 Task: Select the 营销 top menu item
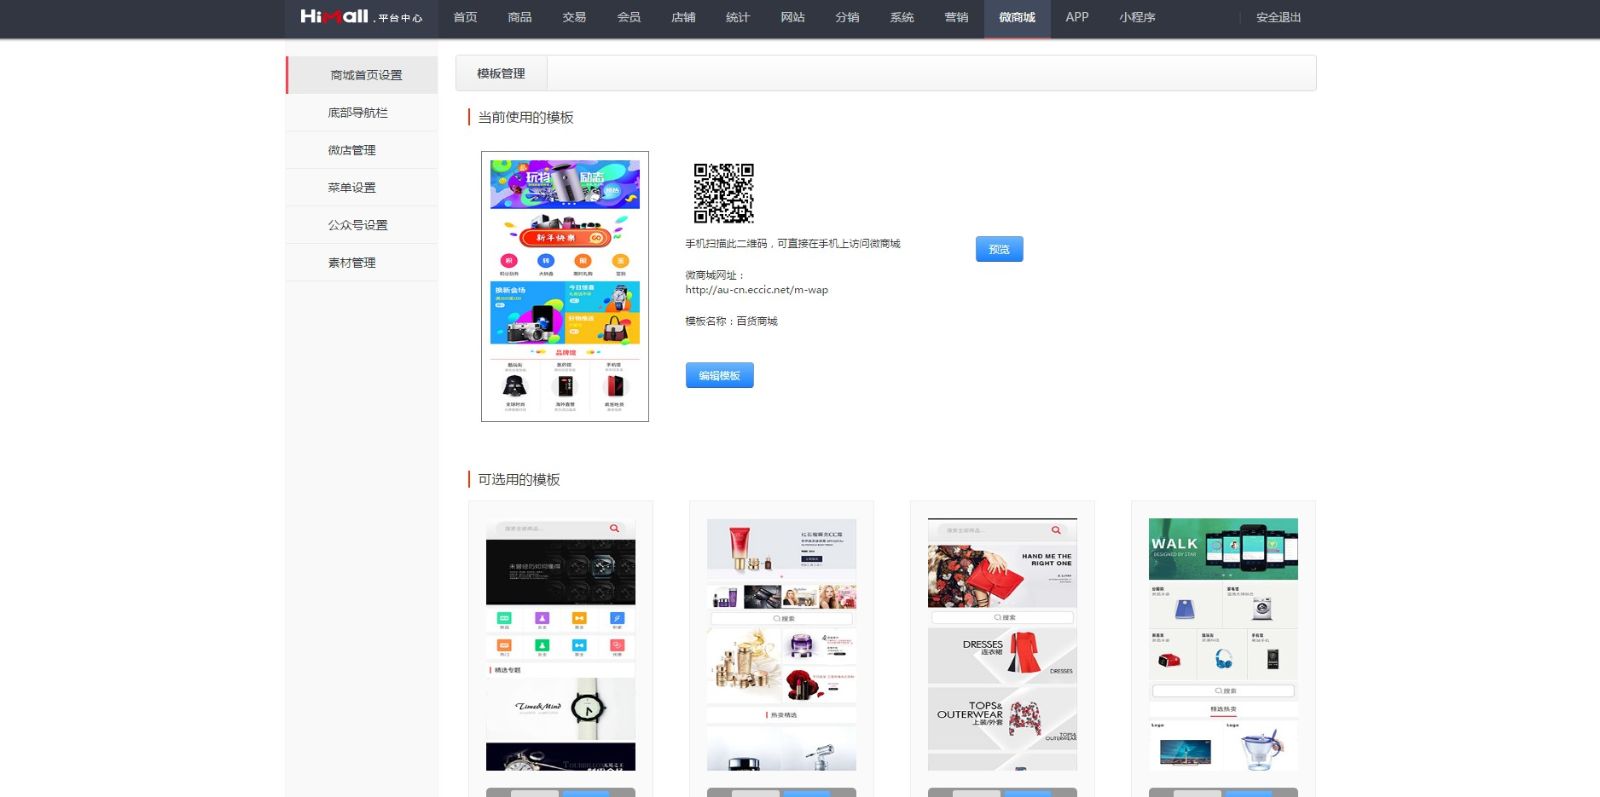[956, 17]
